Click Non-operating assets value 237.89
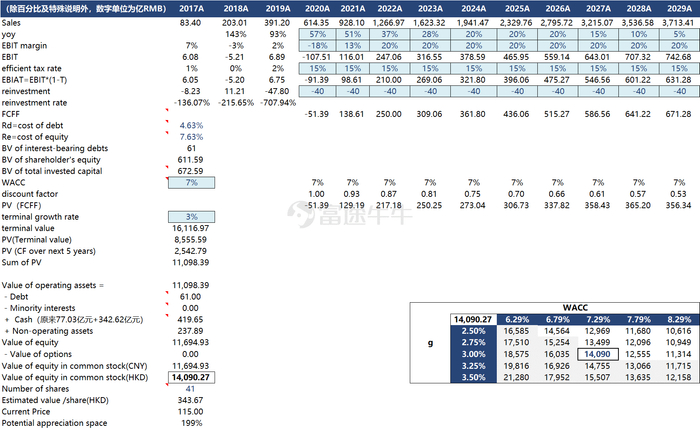700x429 pixels. [x=191, y=331]
